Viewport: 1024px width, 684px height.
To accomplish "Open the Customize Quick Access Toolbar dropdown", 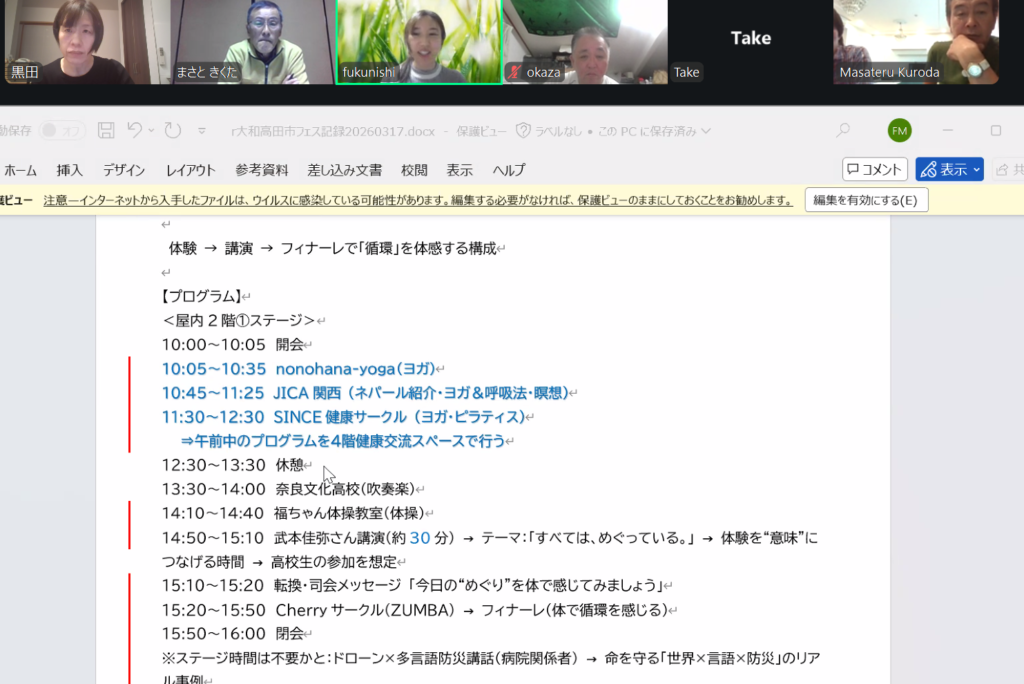I will click(202, 131).
